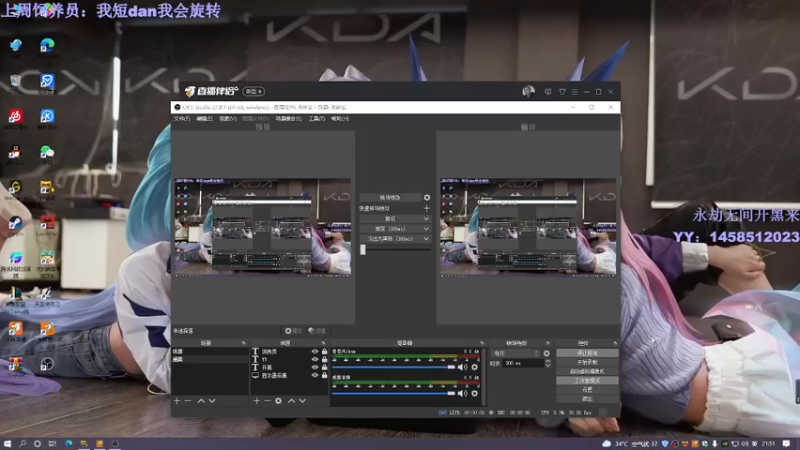Open transition gear between preview and output

(427, 197)
